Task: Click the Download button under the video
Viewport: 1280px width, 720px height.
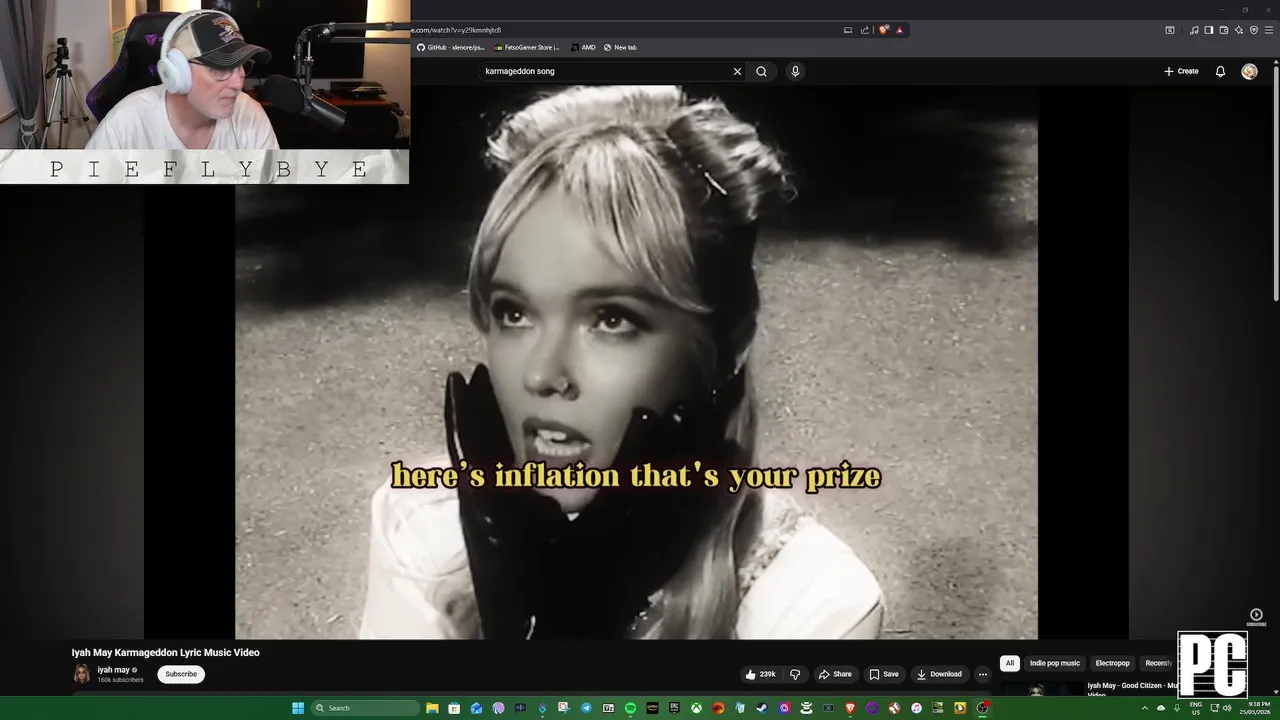Action: point(939,674)
